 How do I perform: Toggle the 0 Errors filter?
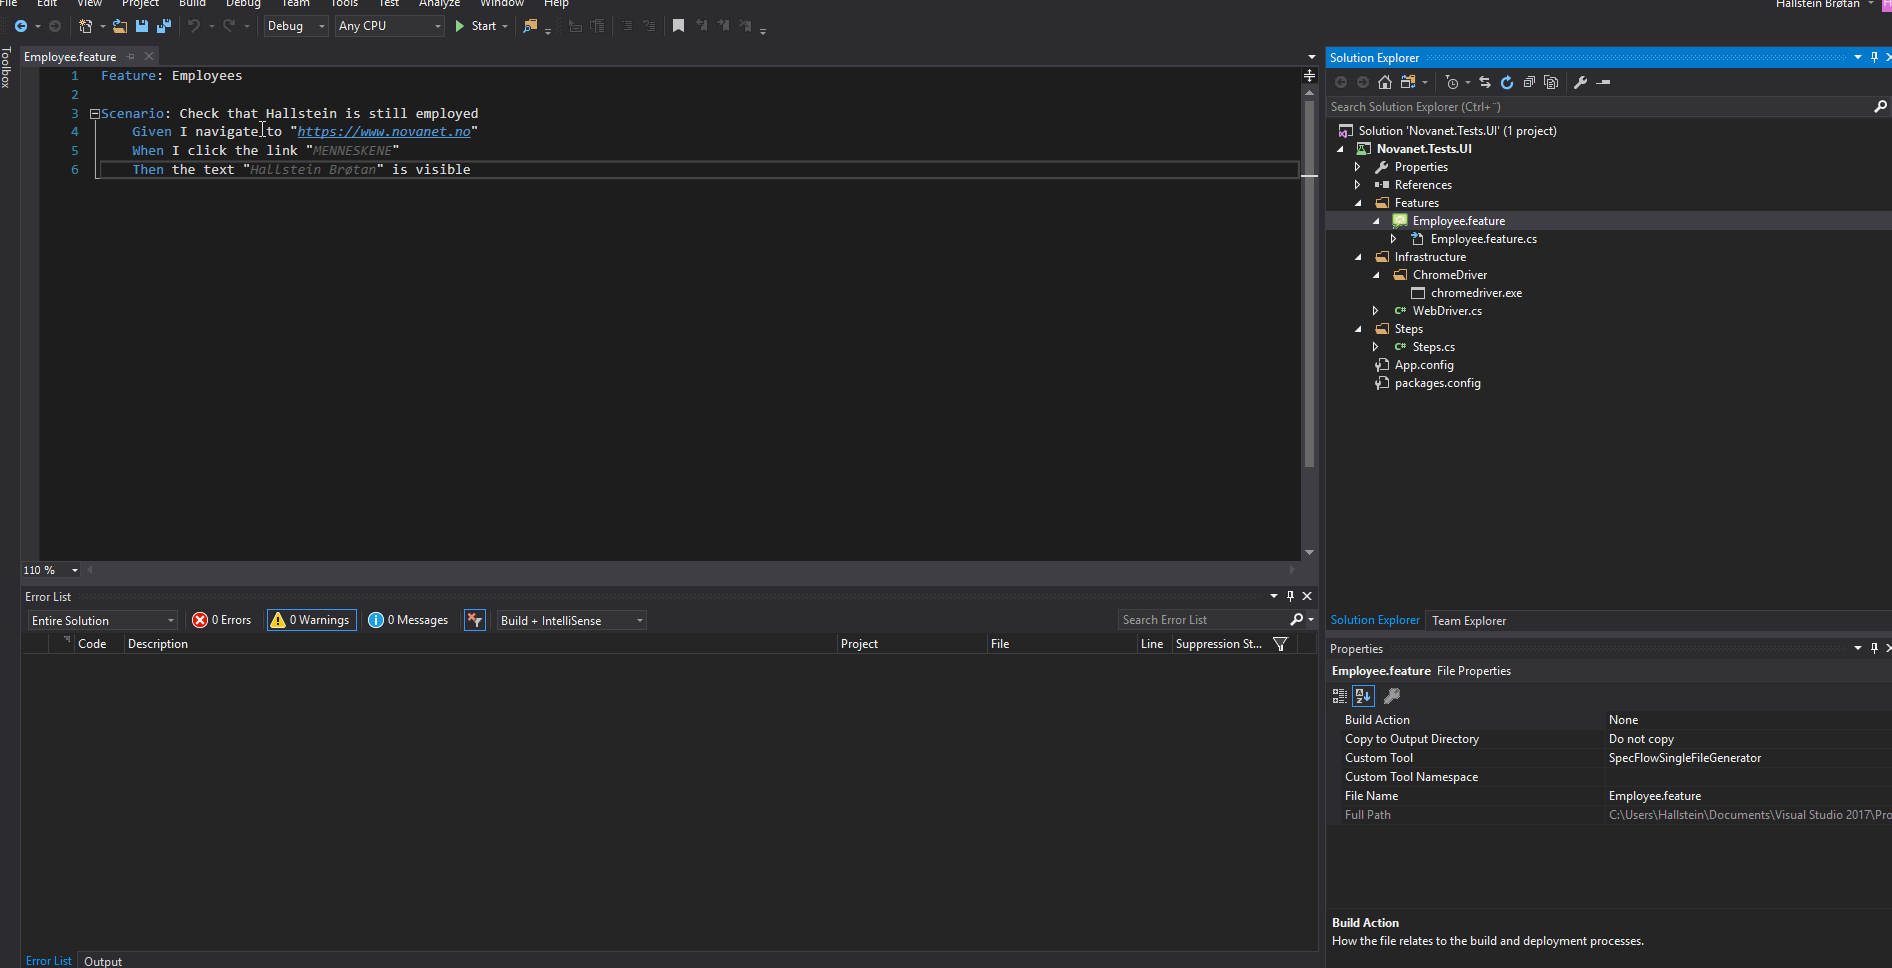tap(223, 621)
